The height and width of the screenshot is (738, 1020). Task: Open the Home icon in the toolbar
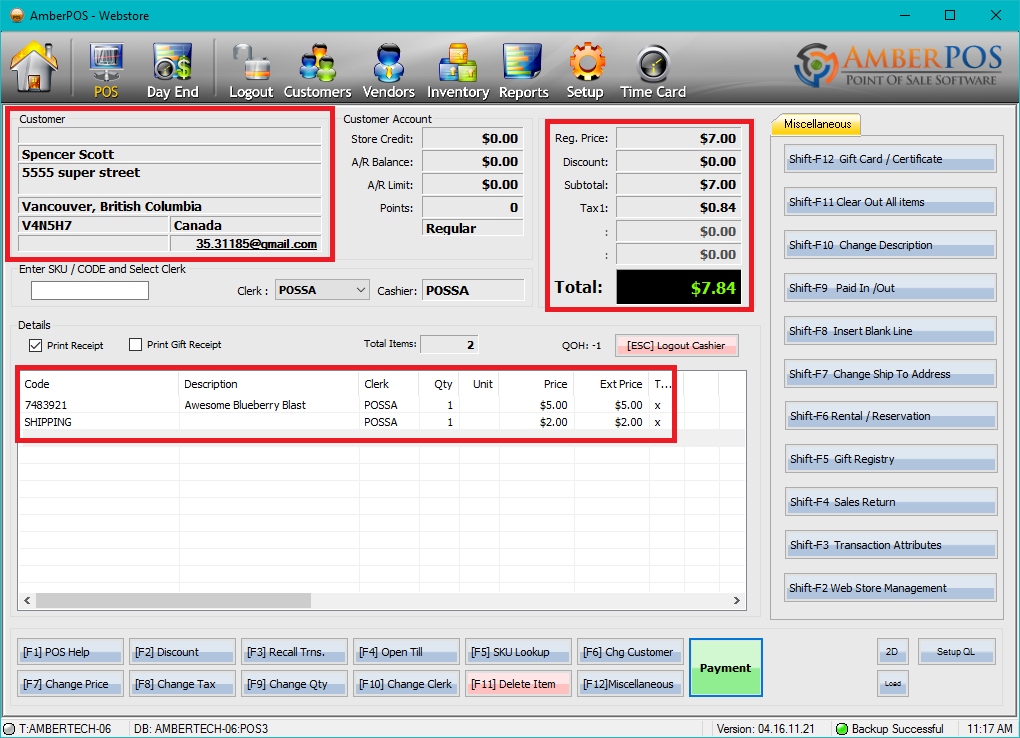34,66
